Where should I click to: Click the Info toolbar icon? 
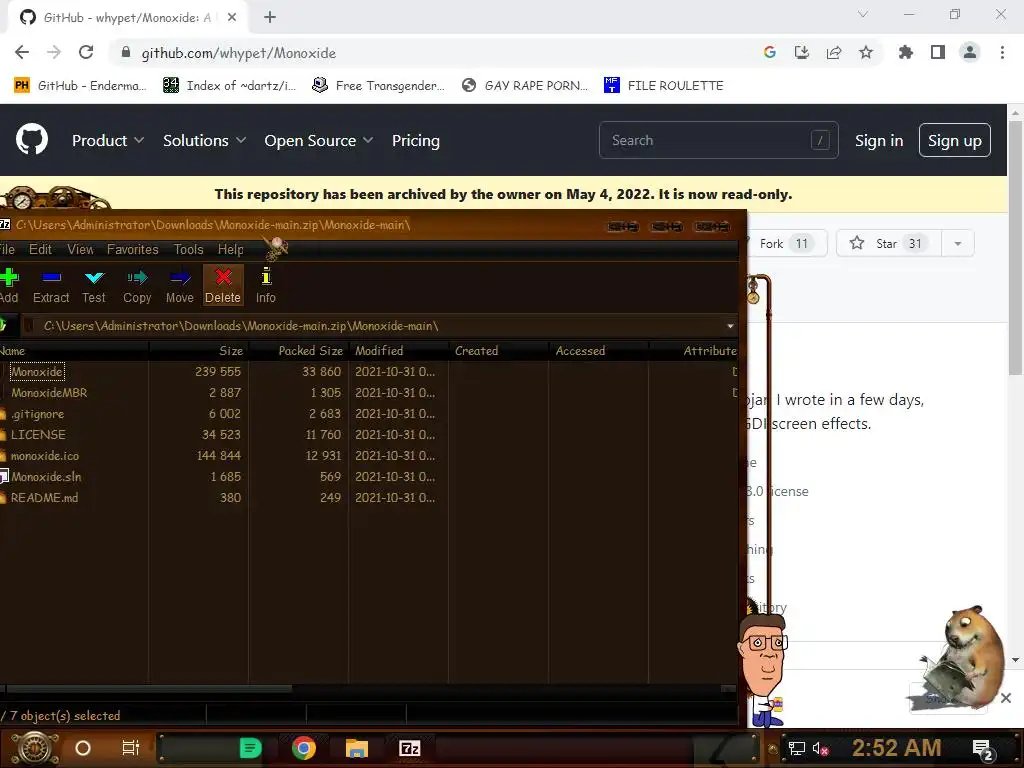pyautogui.click(x=266, y=286)
